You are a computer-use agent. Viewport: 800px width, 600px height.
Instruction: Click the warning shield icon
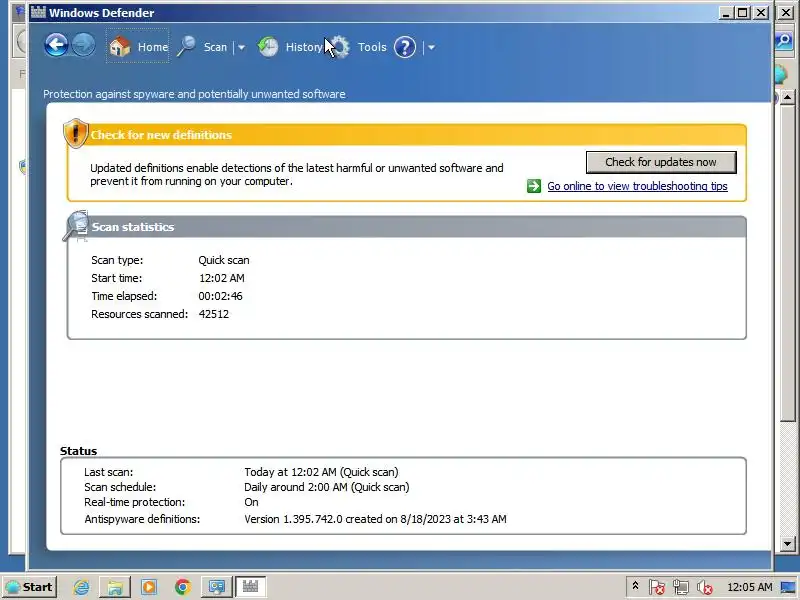click(x=76, y=133)
